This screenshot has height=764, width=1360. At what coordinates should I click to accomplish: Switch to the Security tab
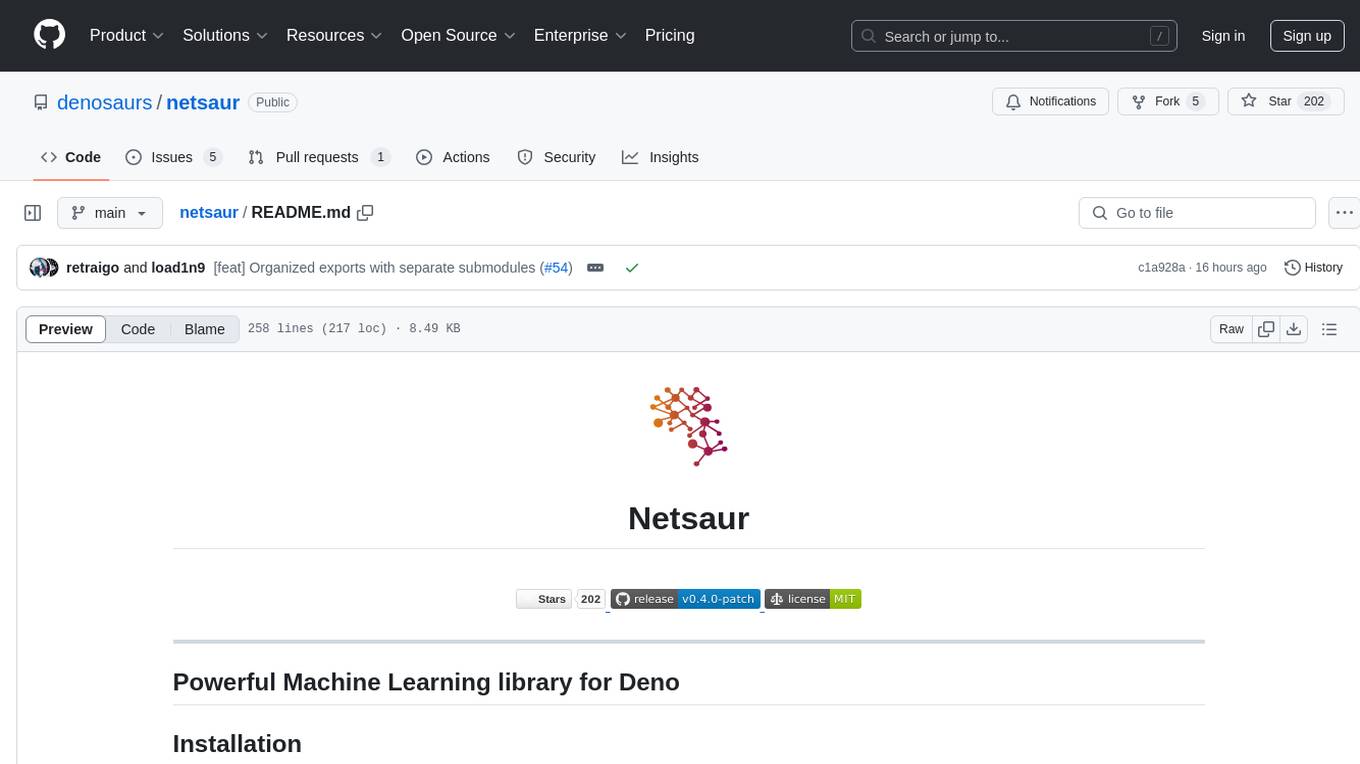point(557,157)
